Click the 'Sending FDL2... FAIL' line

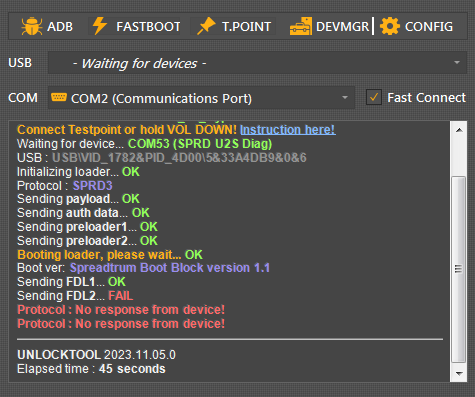(x=75, y=296)
